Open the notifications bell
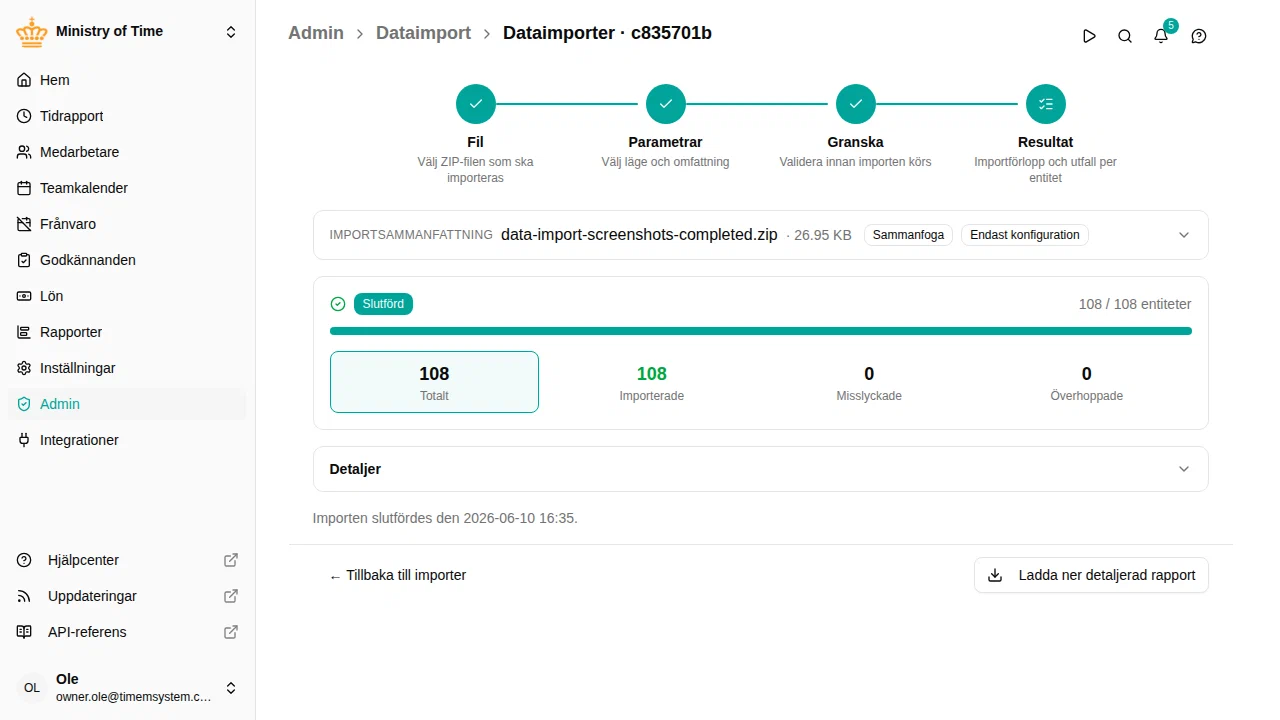The height and width of the screenshot is (720, 1280). 1161,36
